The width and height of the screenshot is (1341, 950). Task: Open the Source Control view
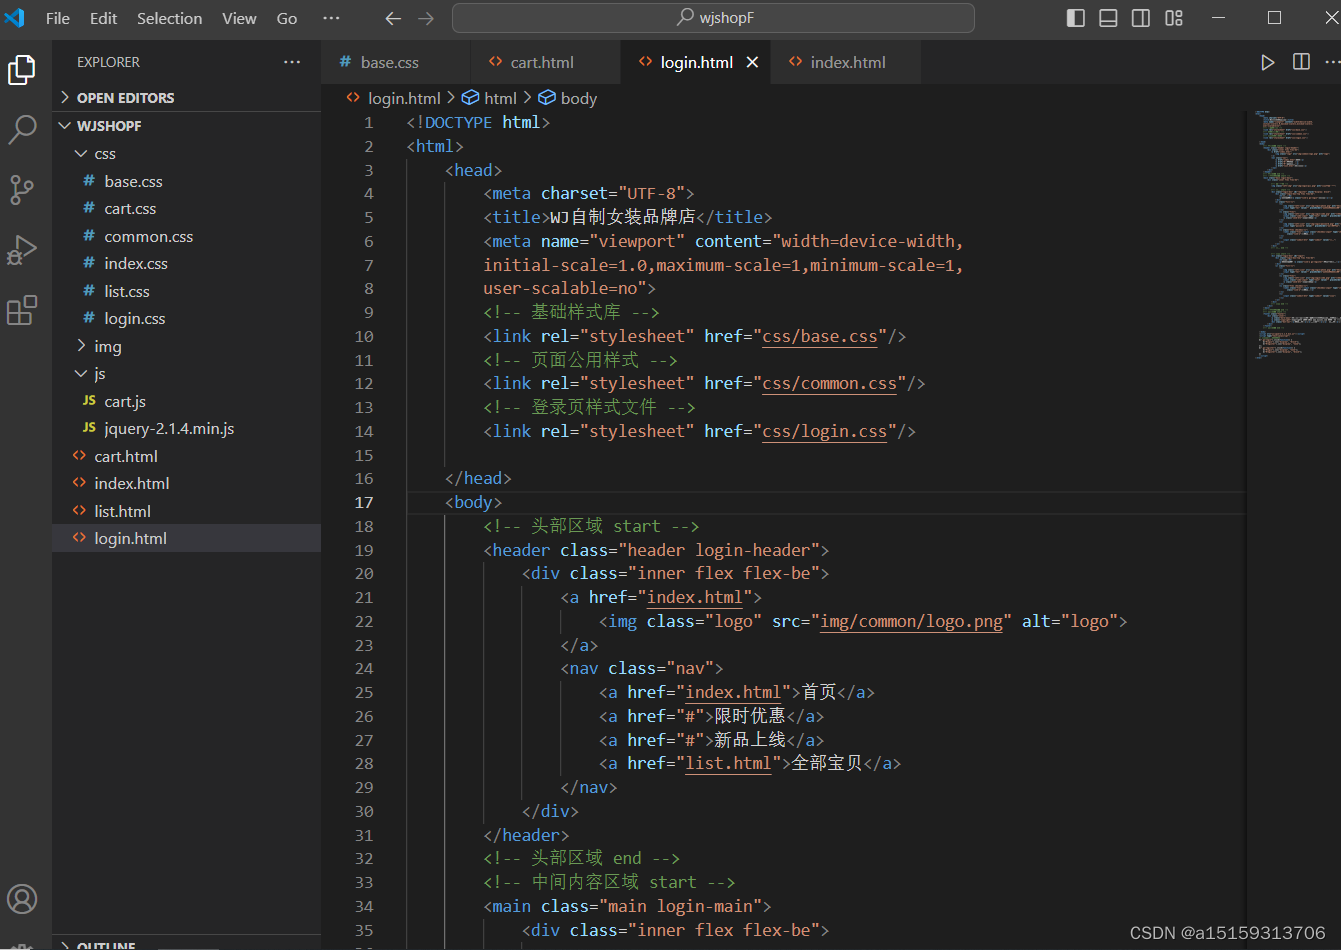(x=22, y=189)
